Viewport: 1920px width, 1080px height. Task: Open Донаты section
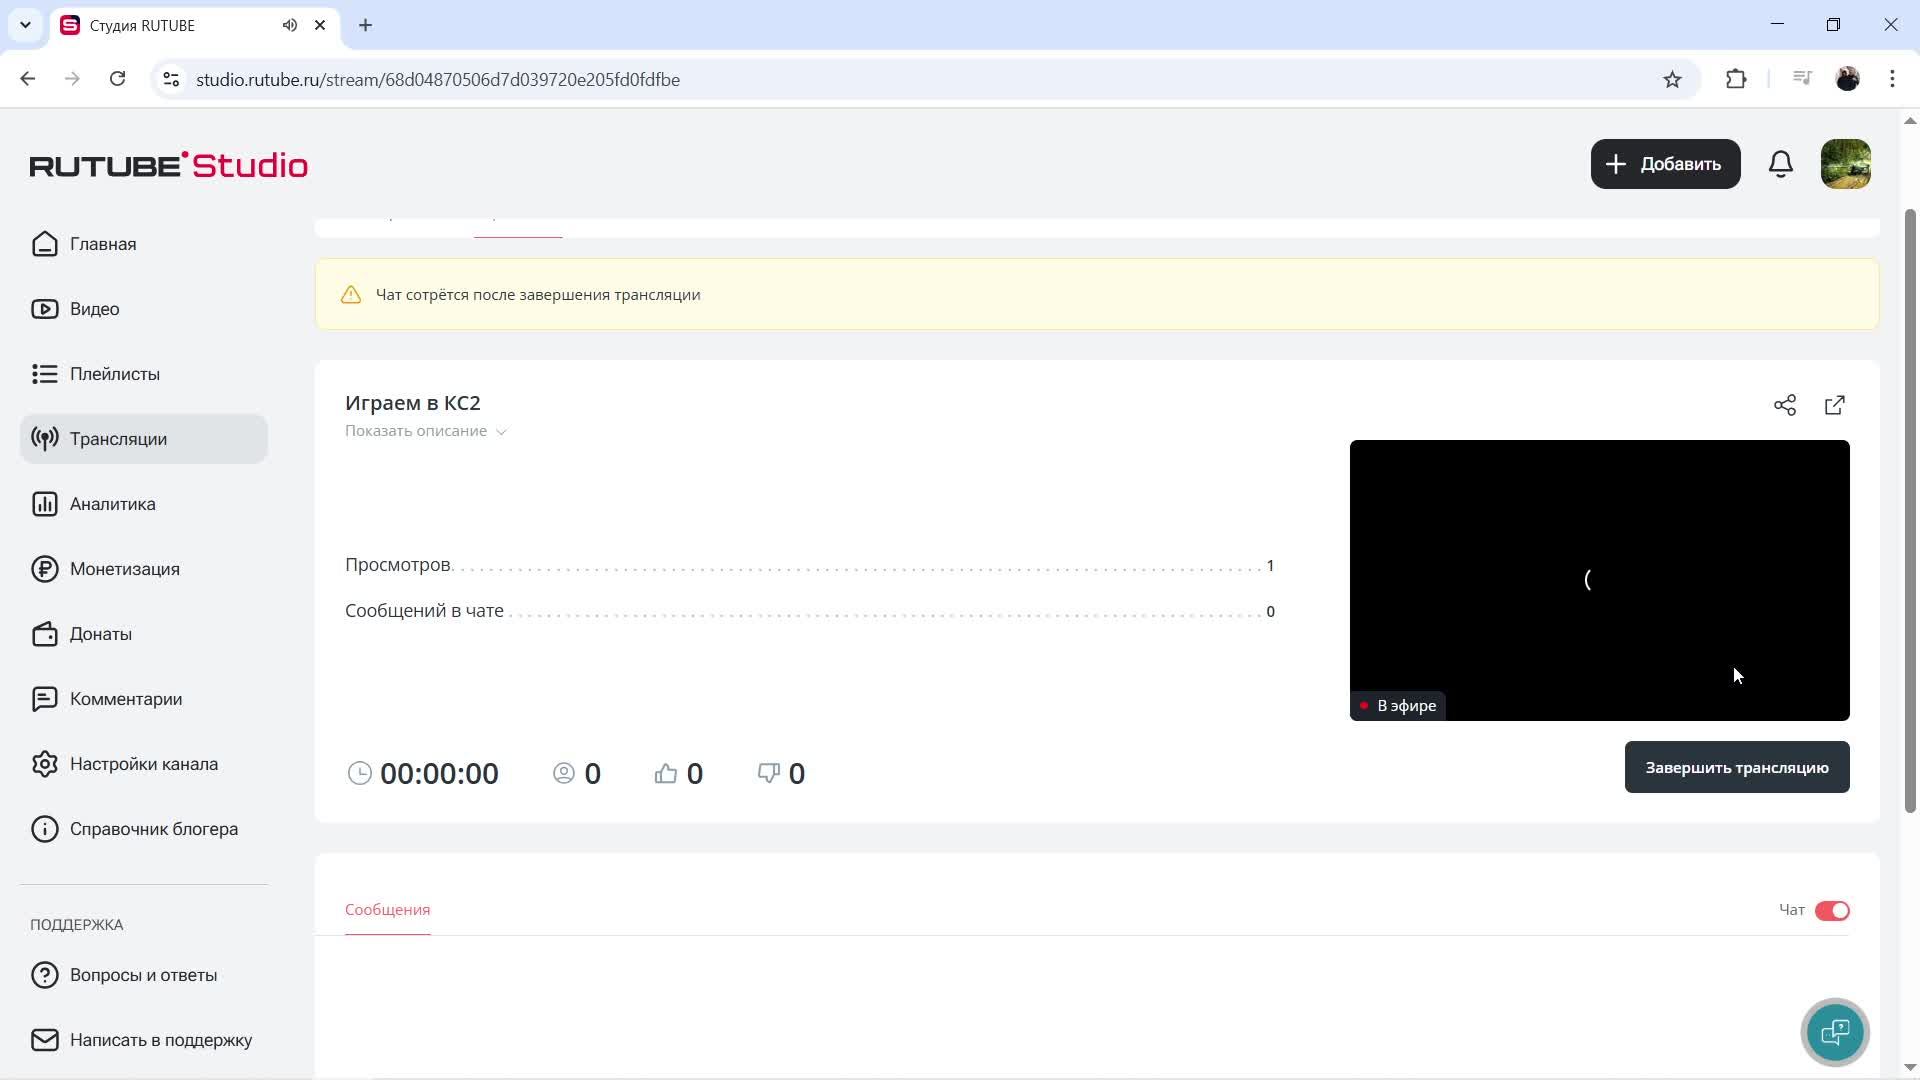[x=144, y=634]
